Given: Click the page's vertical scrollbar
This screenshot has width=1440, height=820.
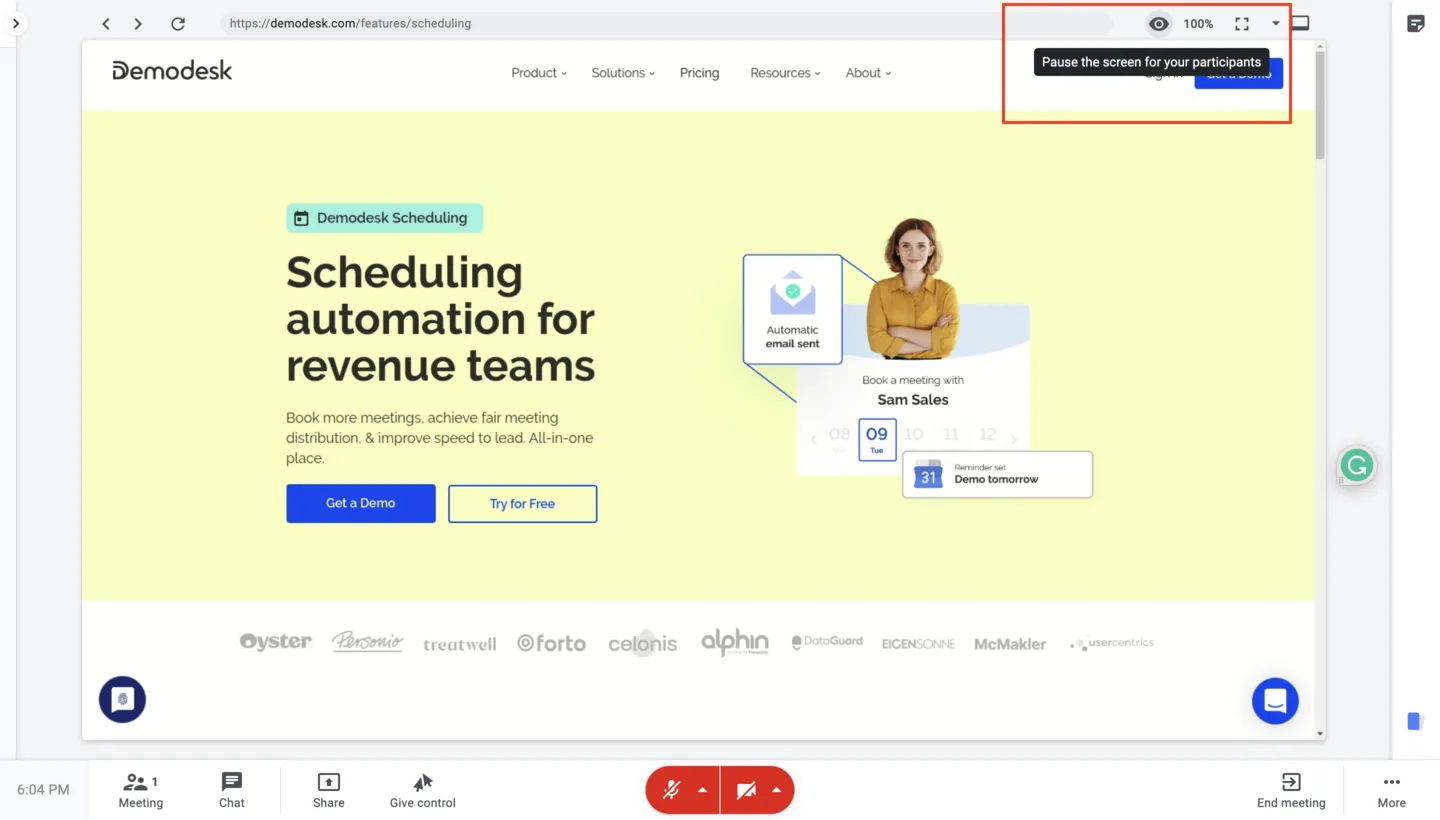Looking at the screenshot, I should click(x=1320, y=105).
